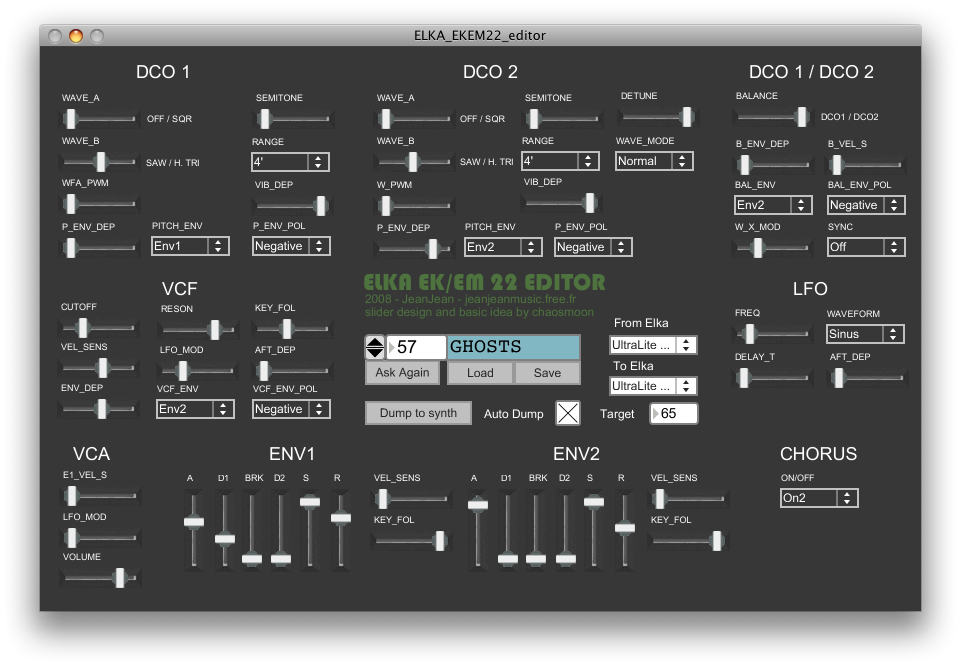Image resolution: width=961 pixels, height=666 pixels.
Task: Click the VCF LFO_MOD slider
Action: click(197, 370)
